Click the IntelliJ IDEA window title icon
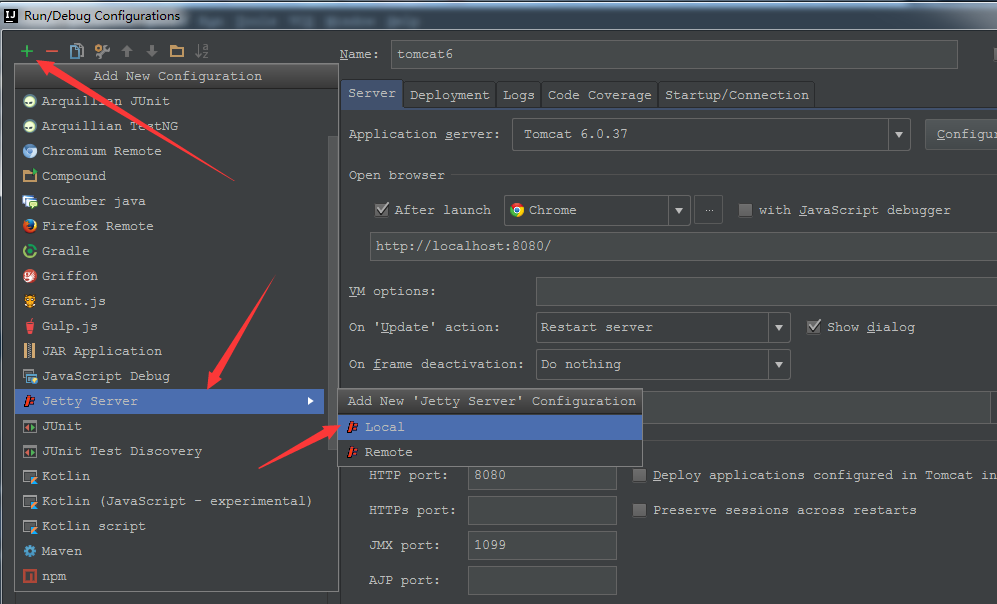 tap(11, 15)
